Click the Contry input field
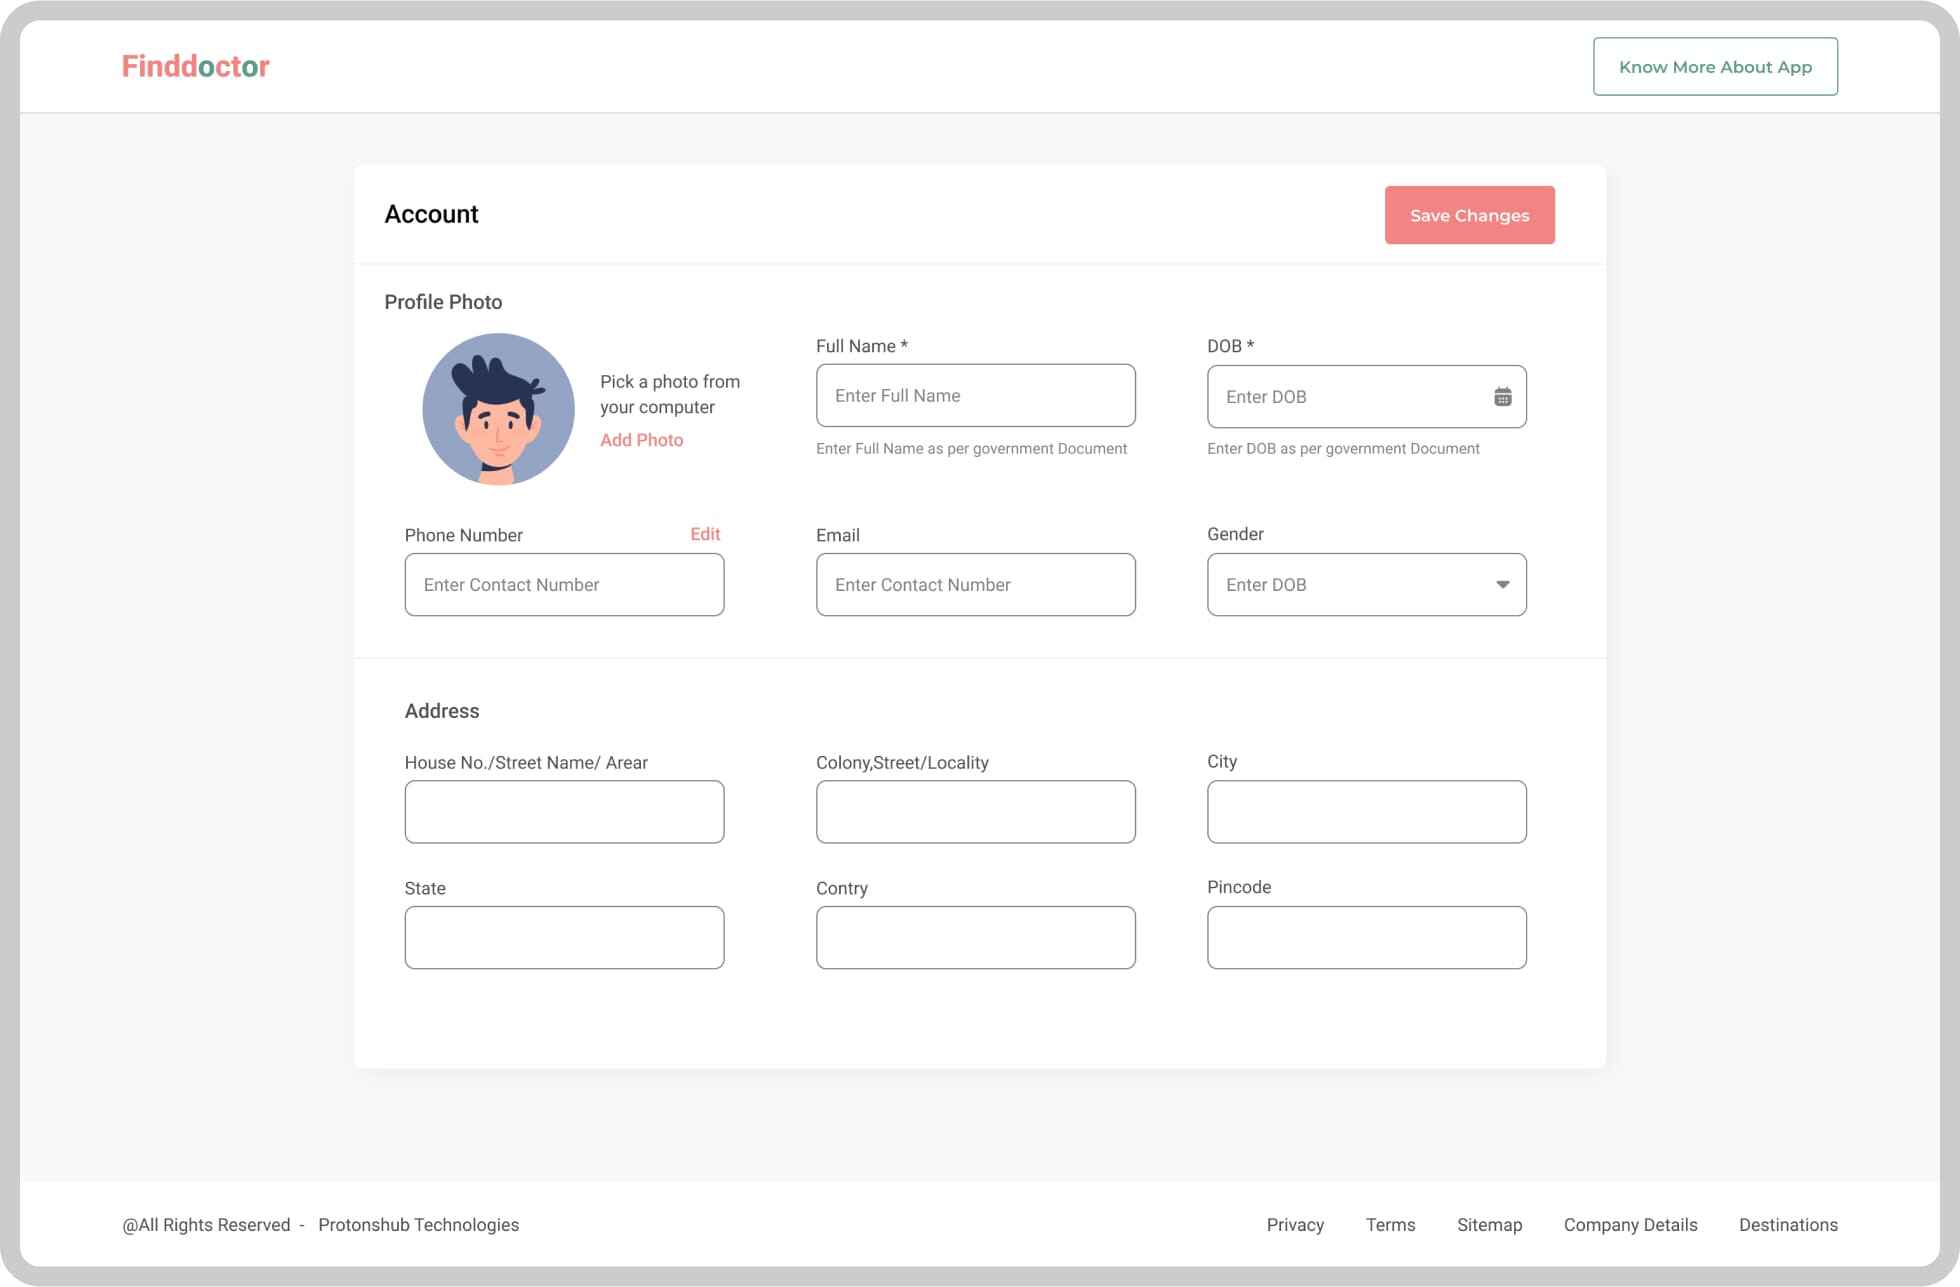 [975, 938]
